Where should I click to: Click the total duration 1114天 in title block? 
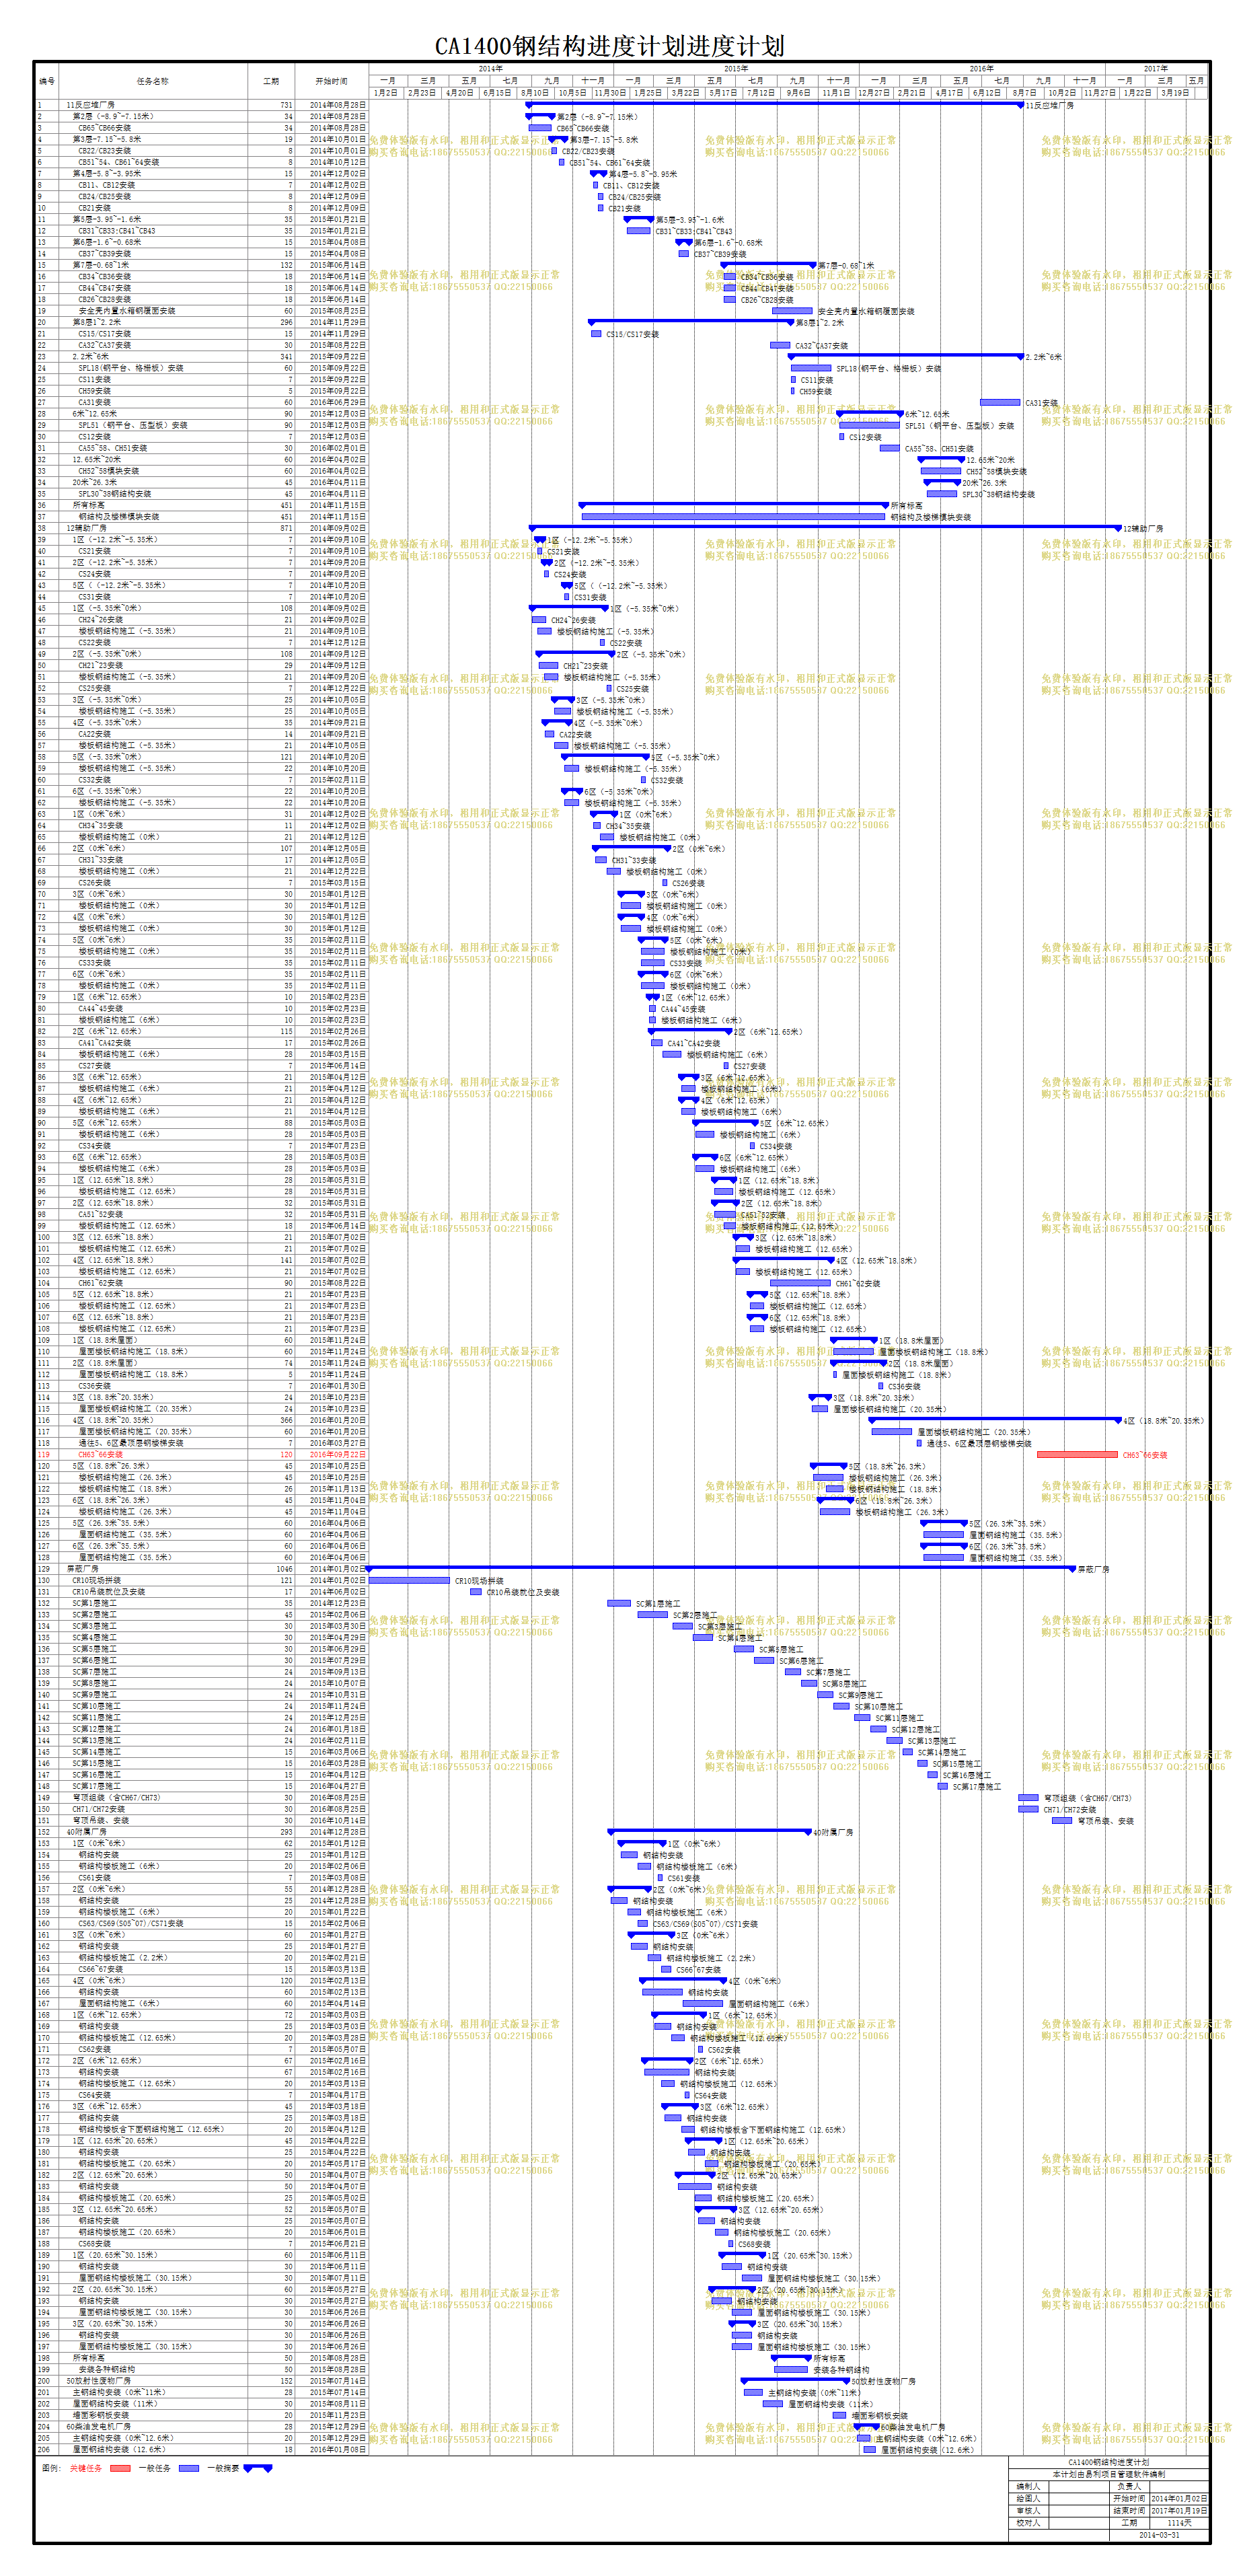[1178, 2523]
